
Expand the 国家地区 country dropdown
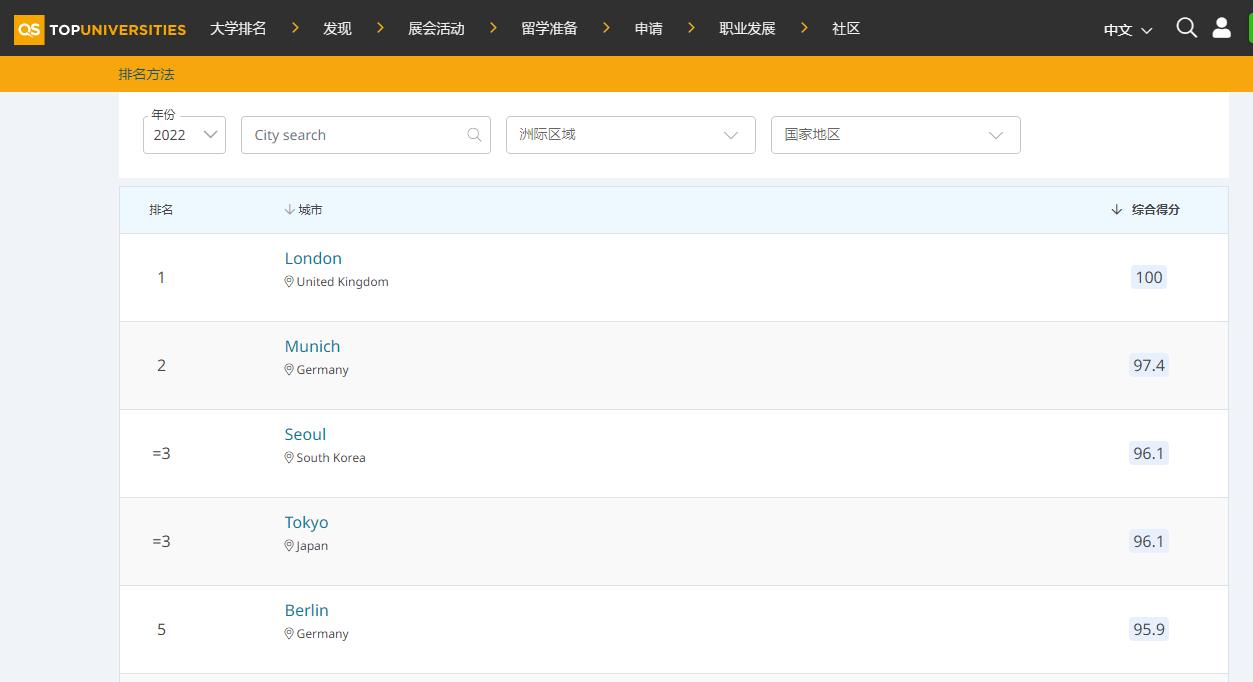(x=895, y=135)
